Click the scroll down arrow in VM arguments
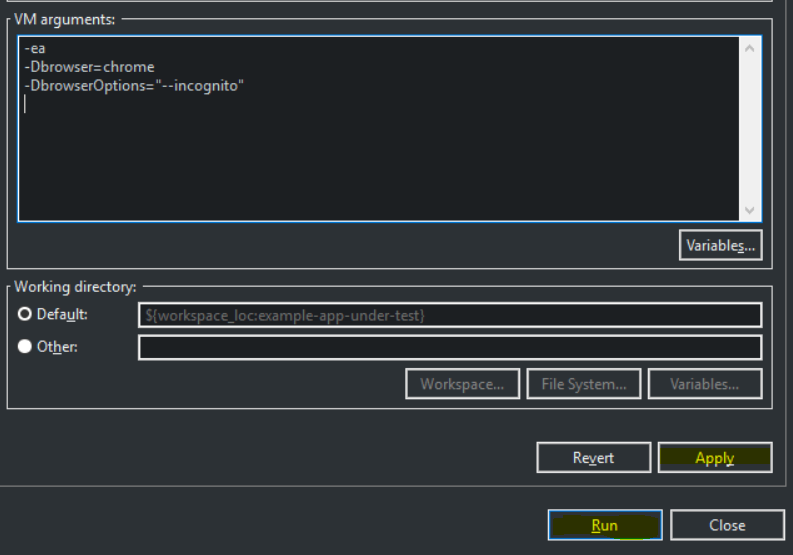Viewport: 793px width, 555px height. [750, 210]
